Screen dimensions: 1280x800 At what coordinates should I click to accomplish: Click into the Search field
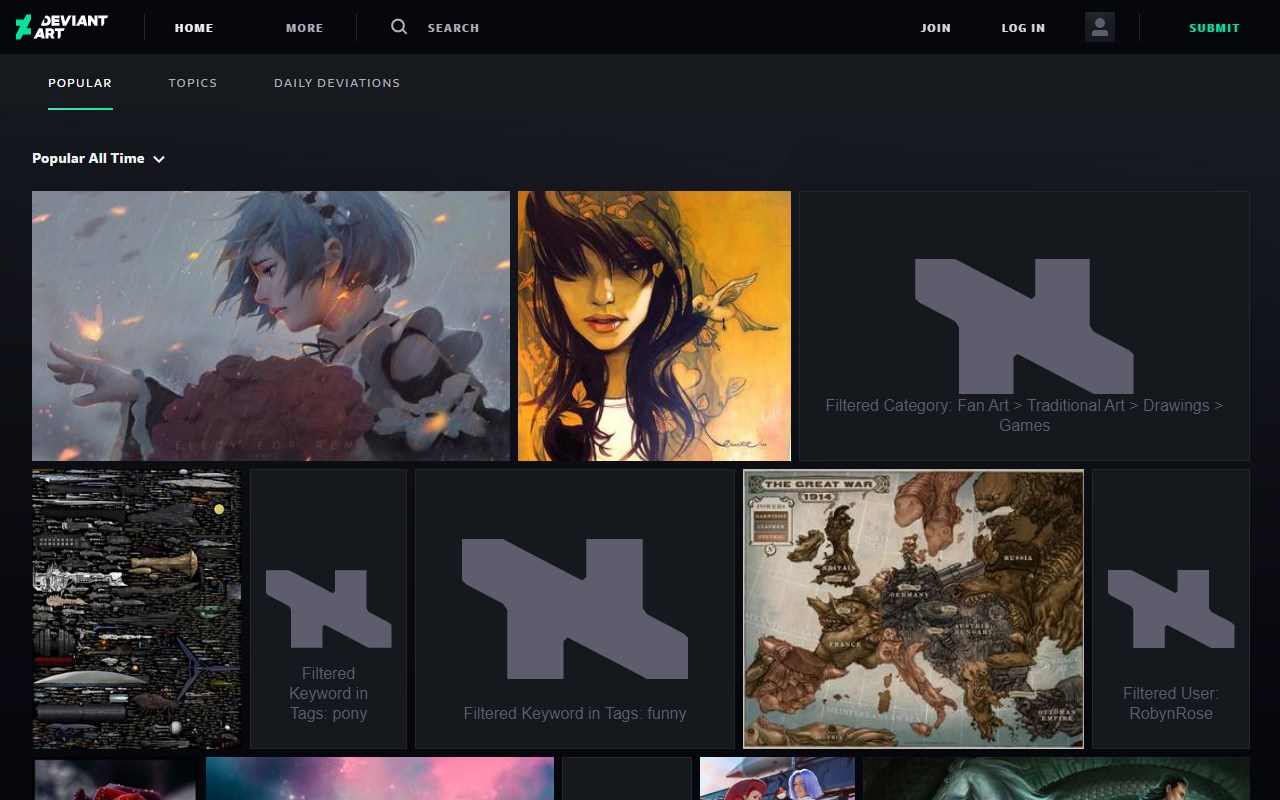tap(453, 28)
